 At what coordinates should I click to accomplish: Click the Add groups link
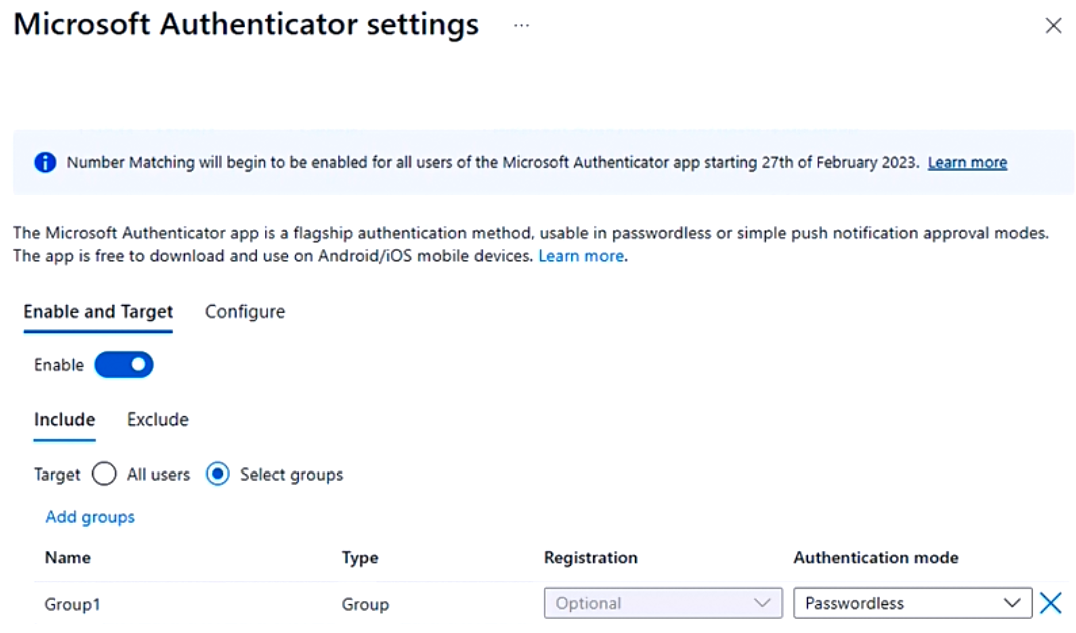point(90,517)
